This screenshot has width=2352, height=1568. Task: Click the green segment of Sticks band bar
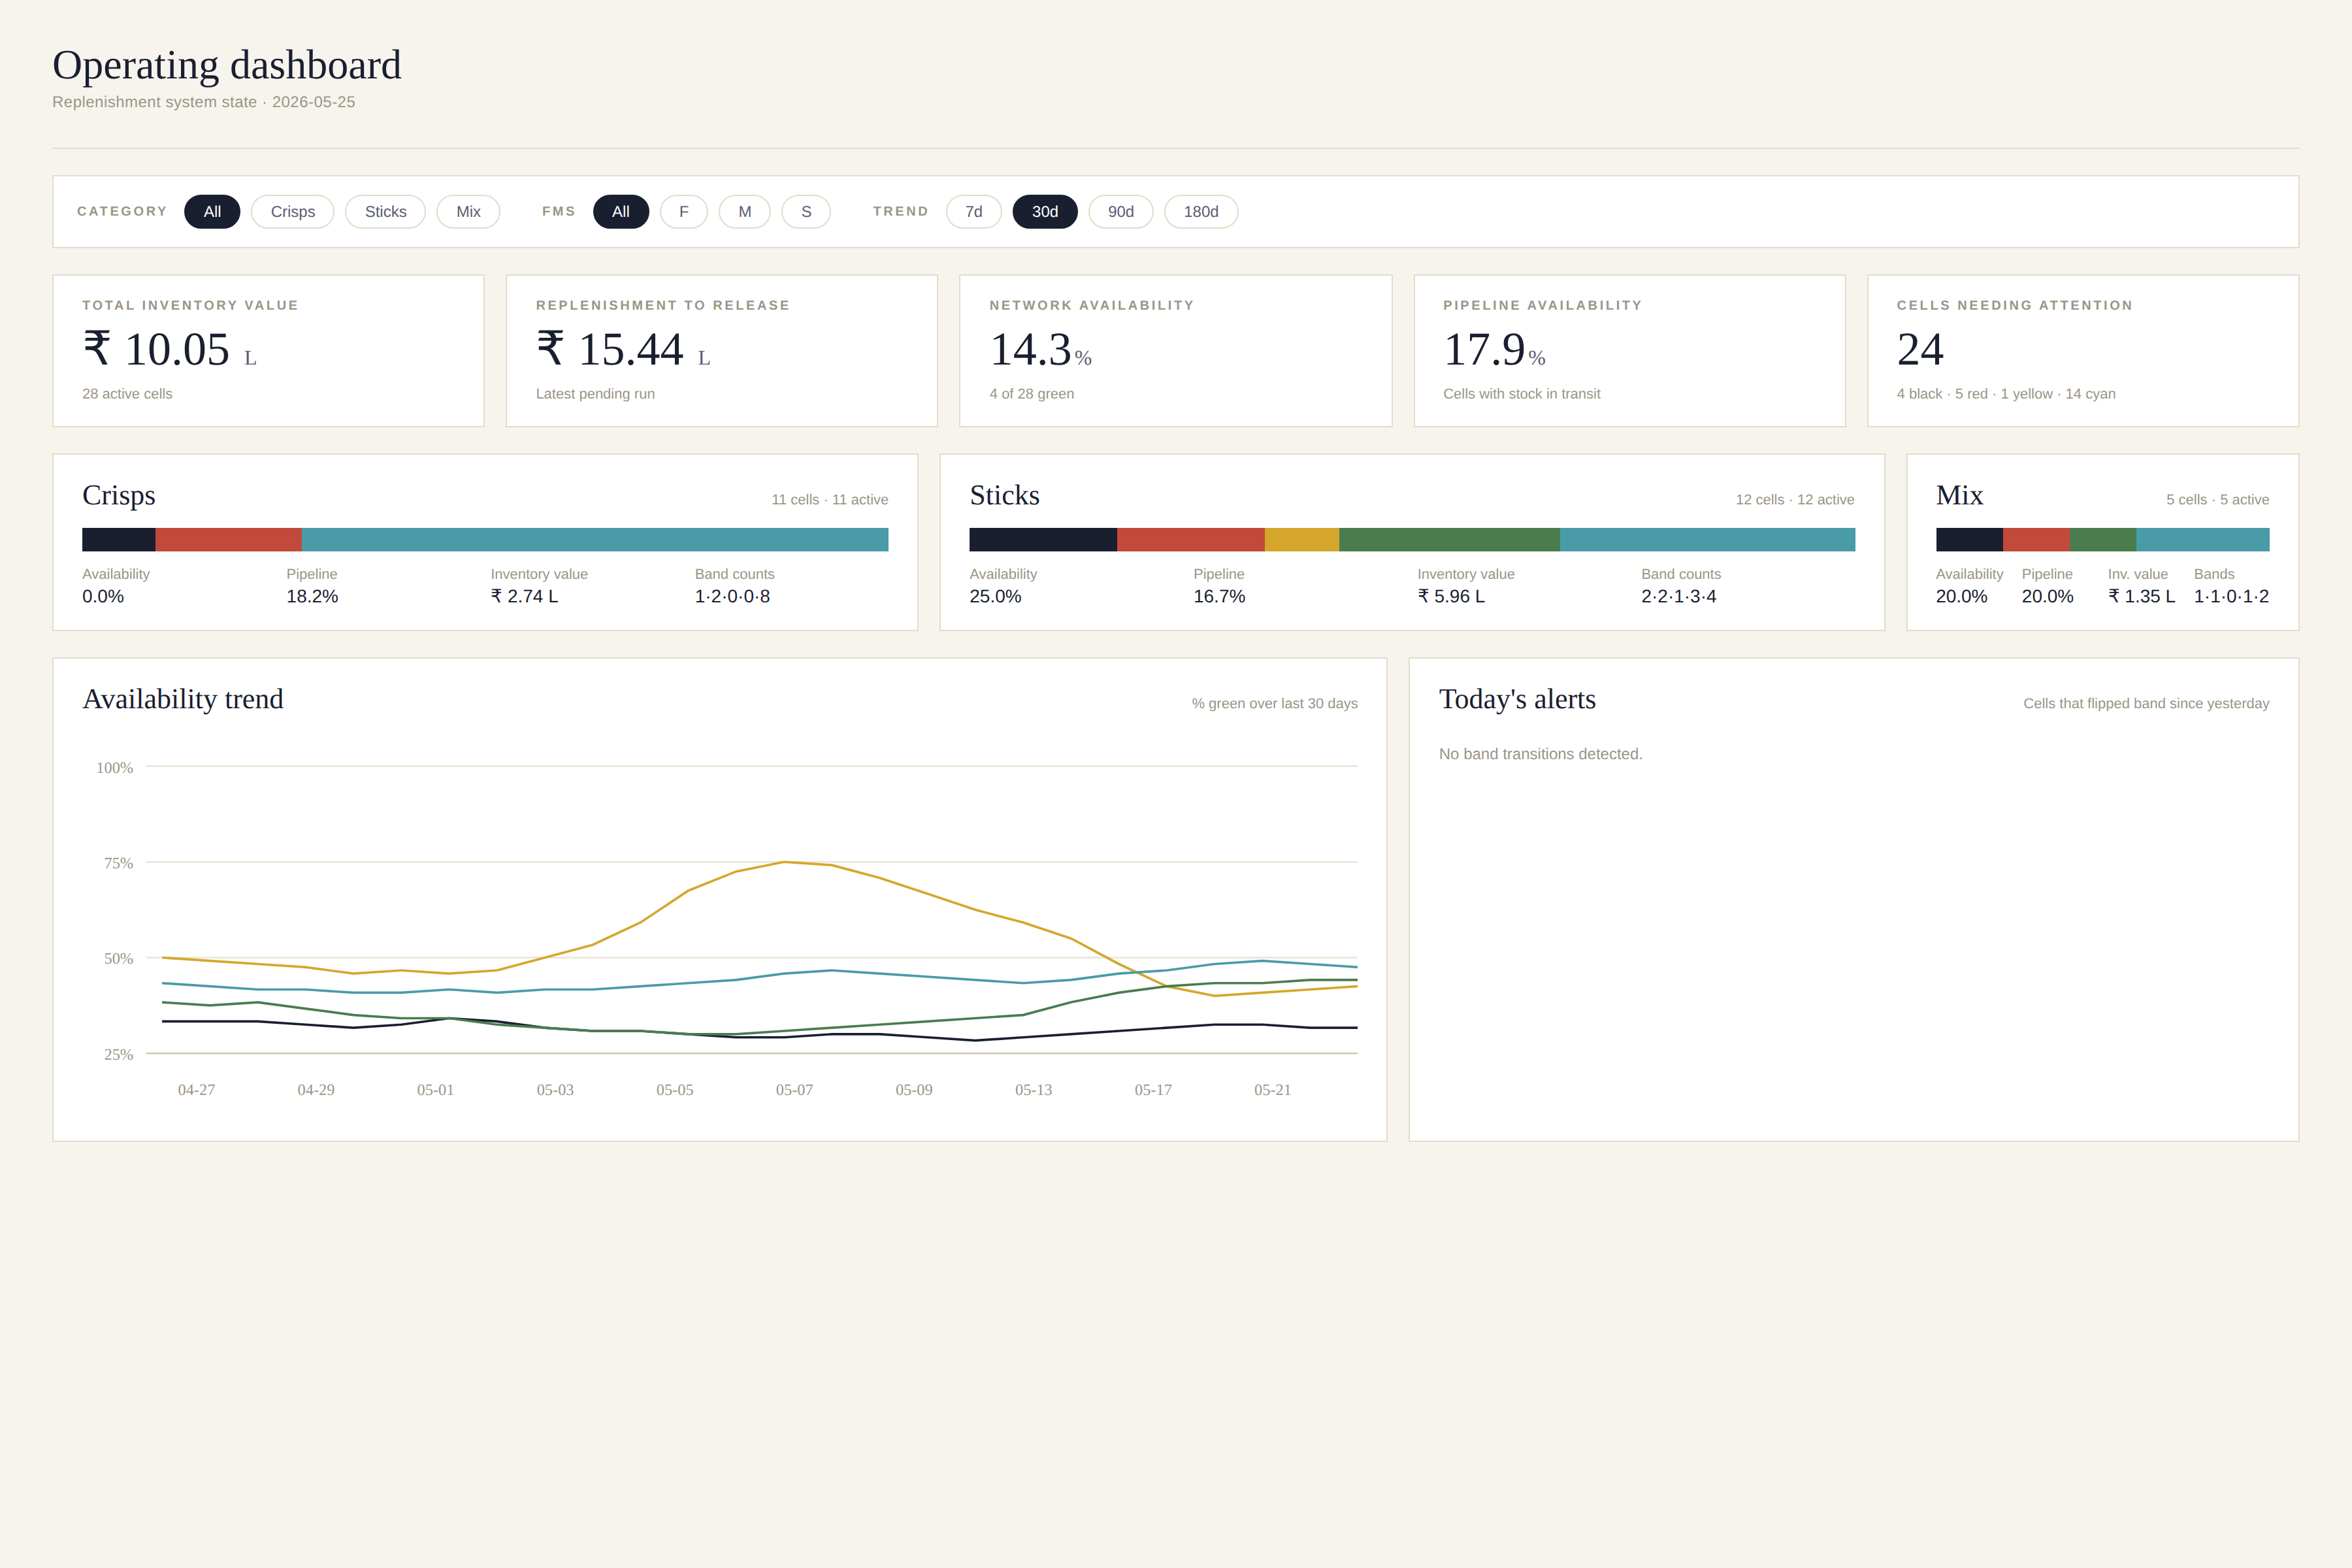[x=1449, y=540]
